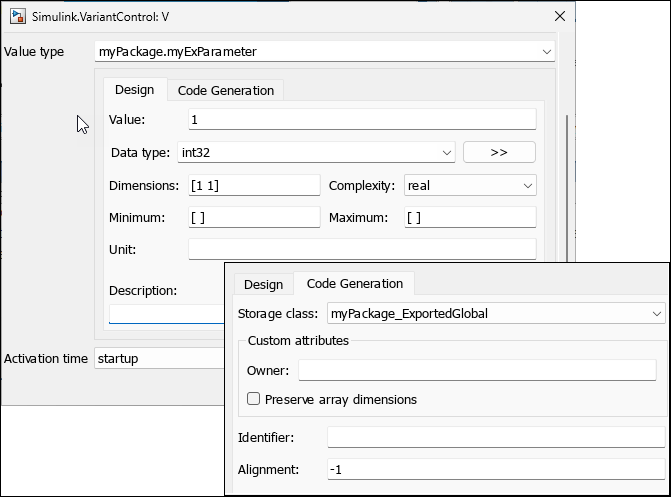Click the Value input field
Screen dimensions: 671x497
pos(361,120)
